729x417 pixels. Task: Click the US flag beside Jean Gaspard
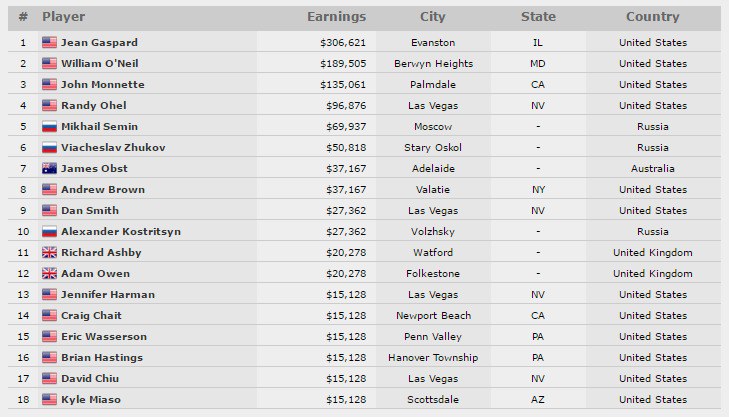(49, 43)
